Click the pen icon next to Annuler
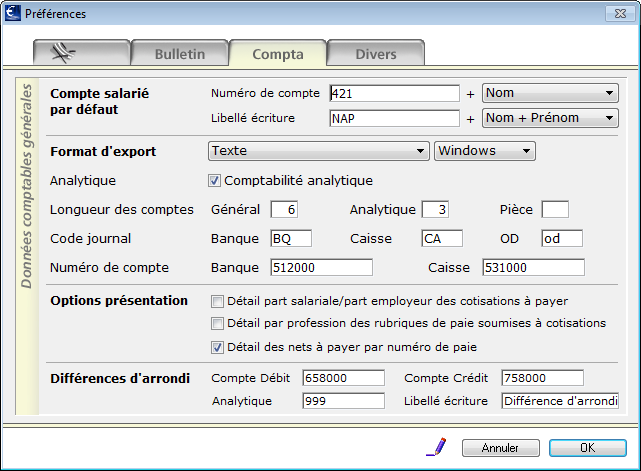 (436, 447)
